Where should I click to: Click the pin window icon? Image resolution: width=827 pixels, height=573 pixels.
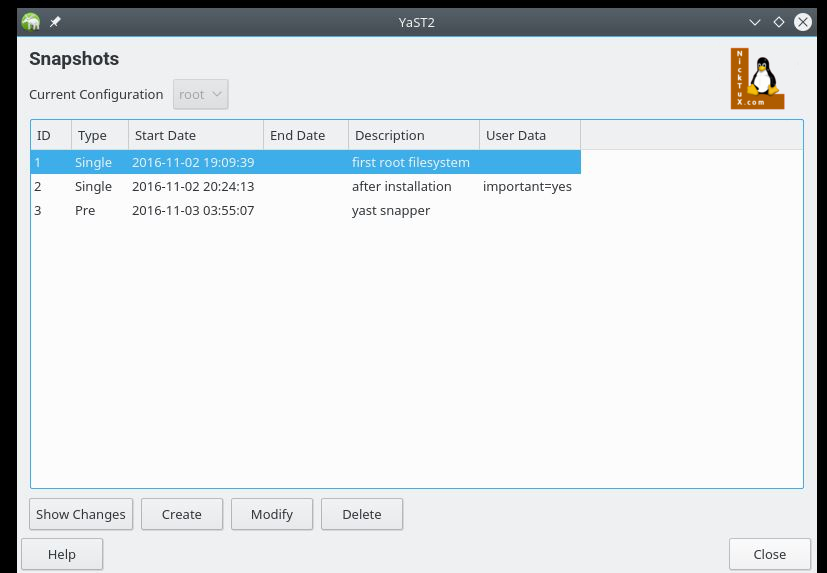[56, 22]
